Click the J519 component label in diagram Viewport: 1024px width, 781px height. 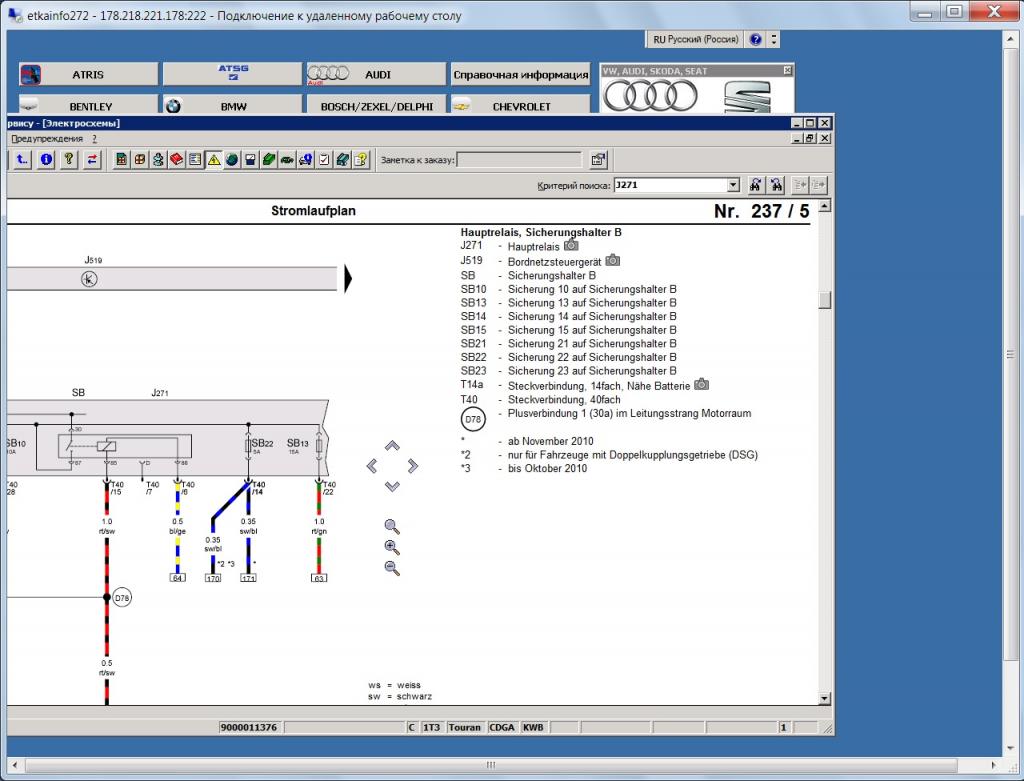pyautogui.click(x=93, y=260)
